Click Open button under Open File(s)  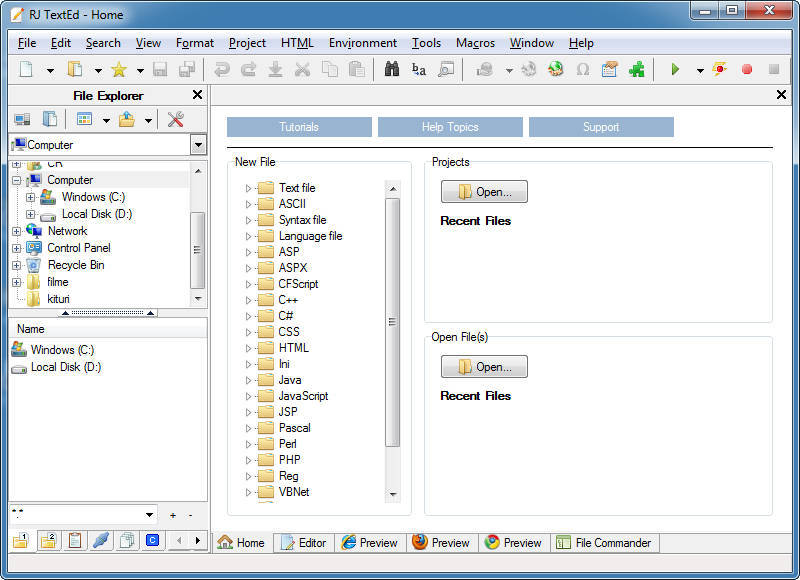click(x=484, y=367)
